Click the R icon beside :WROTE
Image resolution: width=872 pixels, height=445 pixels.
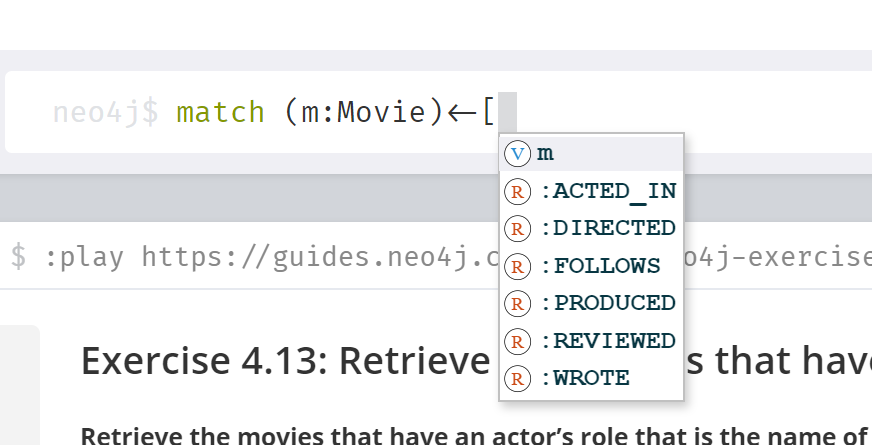(517, 378)
